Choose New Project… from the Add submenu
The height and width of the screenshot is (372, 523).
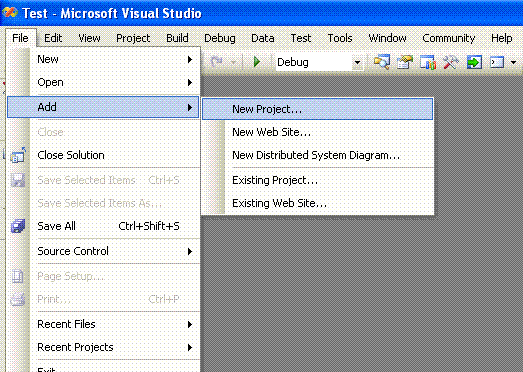(318, 109)
